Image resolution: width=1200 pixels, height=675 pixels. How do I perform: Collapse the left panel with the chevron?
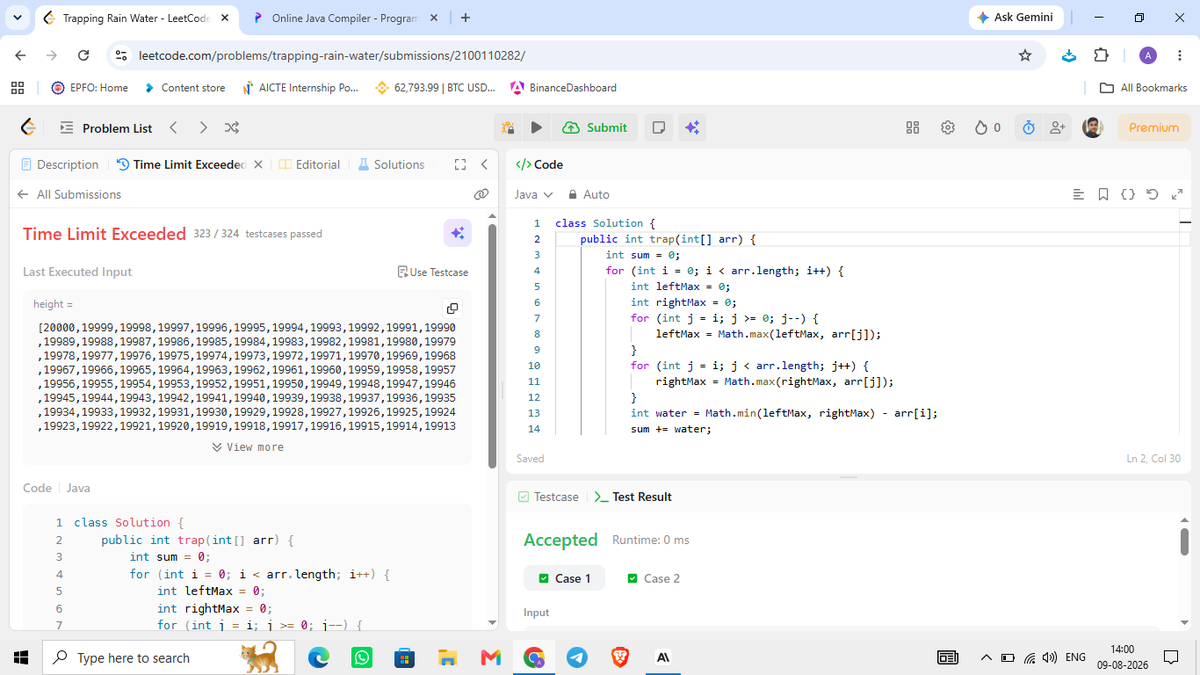[x=484, y=165]
